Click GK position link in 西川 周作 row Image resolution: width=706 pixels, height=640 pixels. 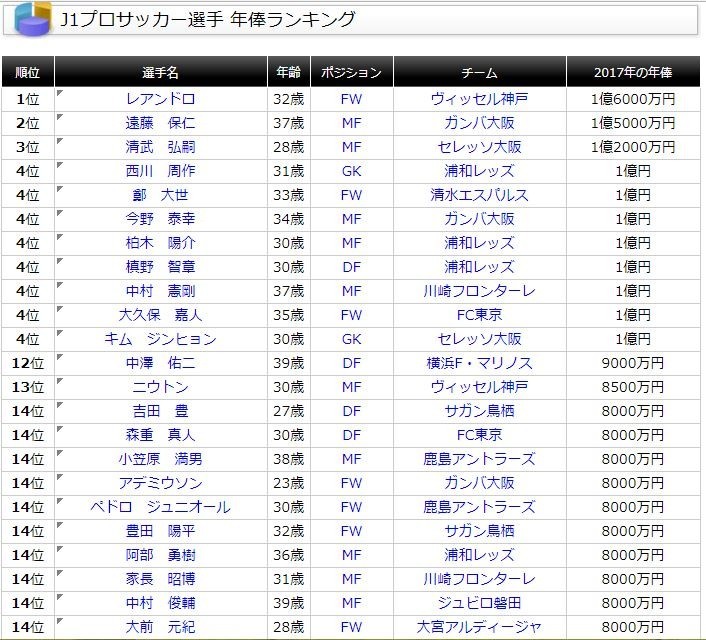351,171
